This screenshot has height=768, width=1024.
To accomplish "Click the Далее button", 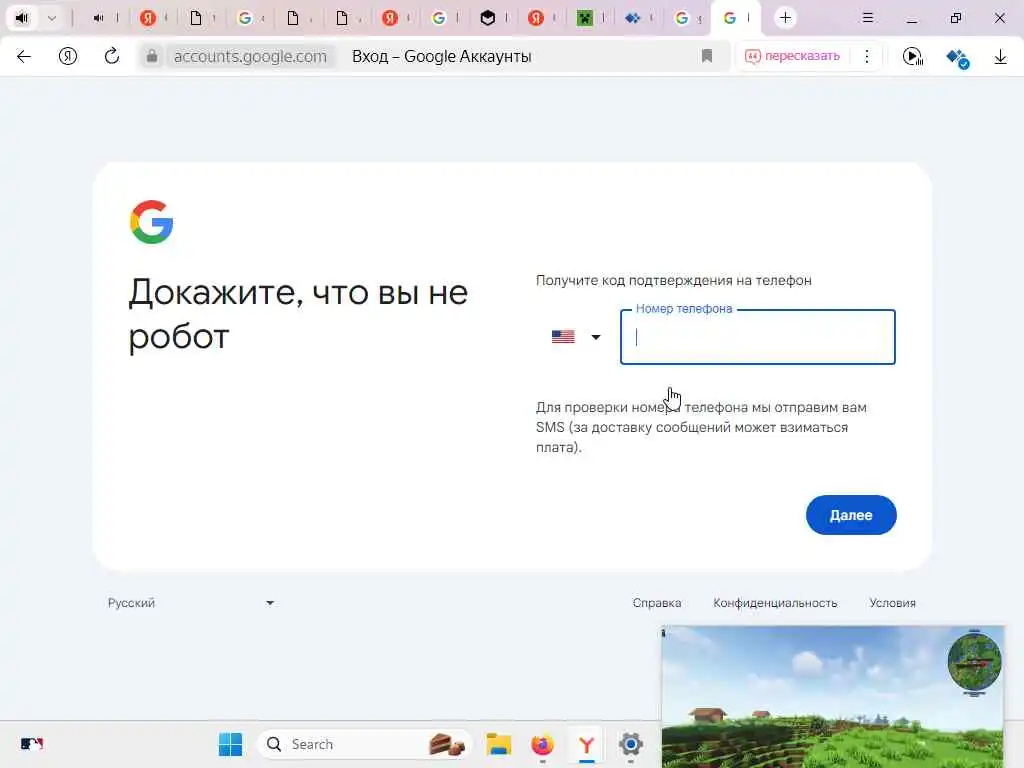I will [x=851, y=515].
